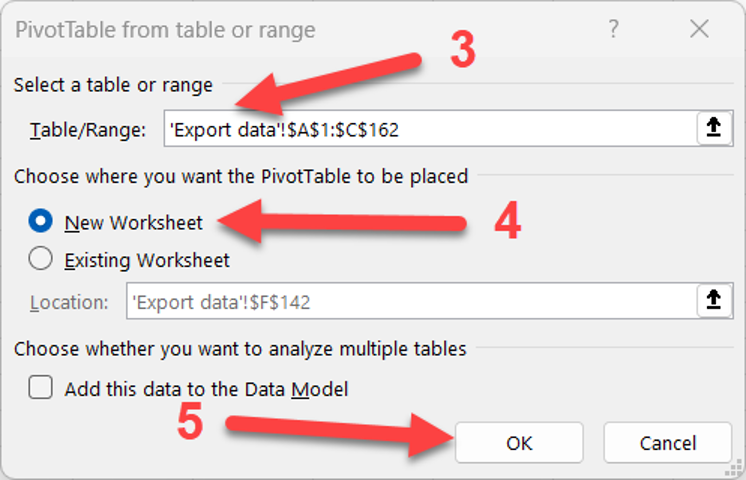Click the Table/Range: label
The width and height of the screenshot is (746, 480).
coord(88,129)
